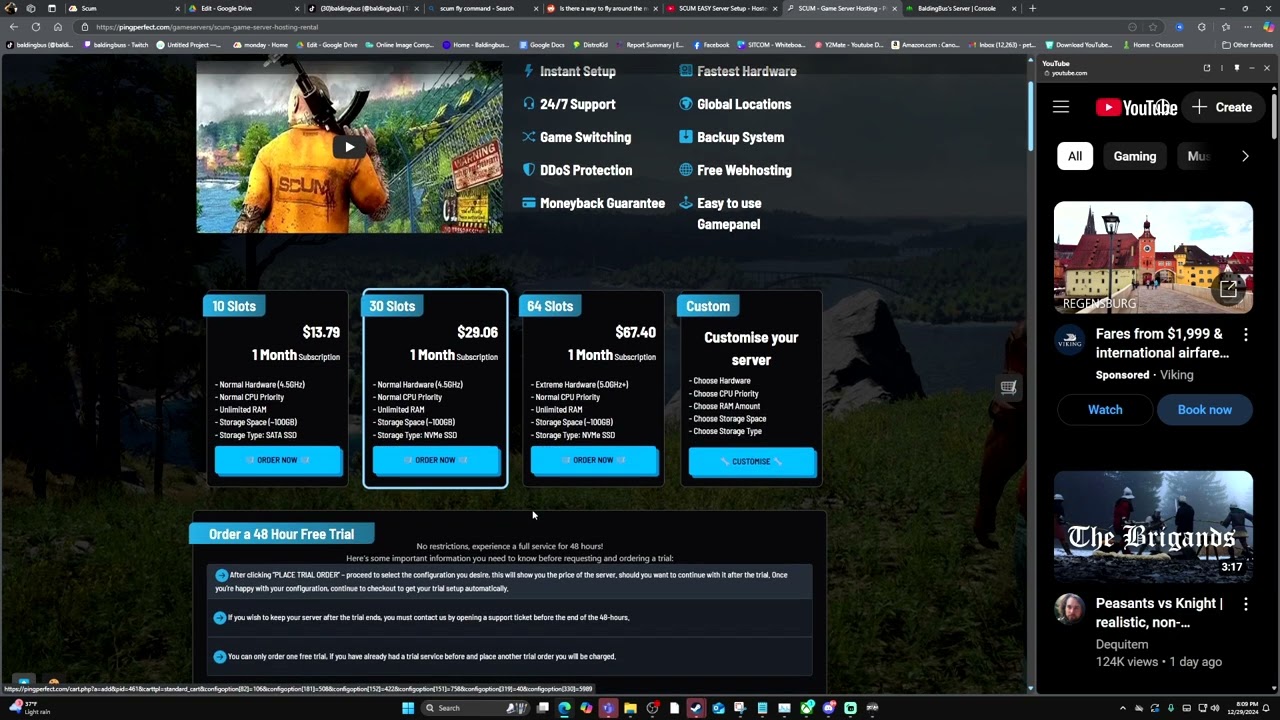Show more YouTube filter chips arrow
This screenshot has height=720, width=1280.
tap(1245, 156)
